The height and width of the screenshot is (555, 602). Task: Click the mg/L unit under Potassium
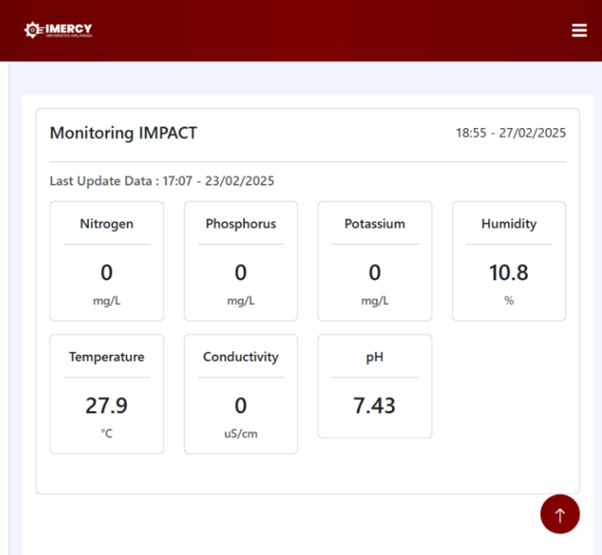coord(375,301)
